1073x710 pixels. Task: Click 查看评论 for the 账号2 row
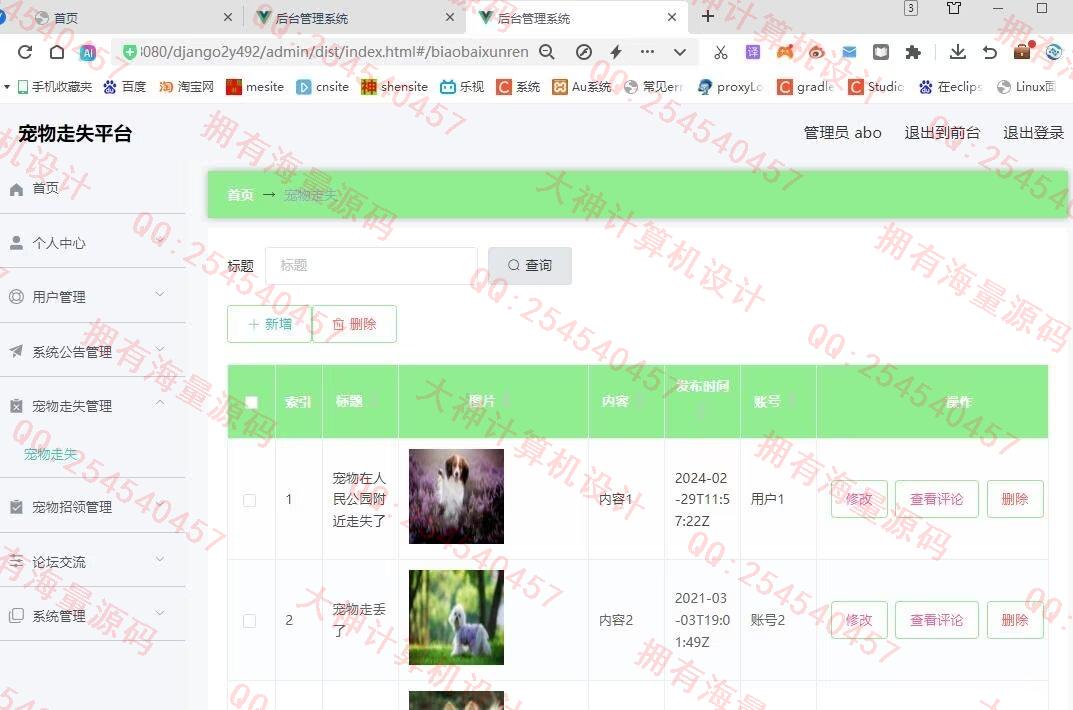[x=936, y=620]
